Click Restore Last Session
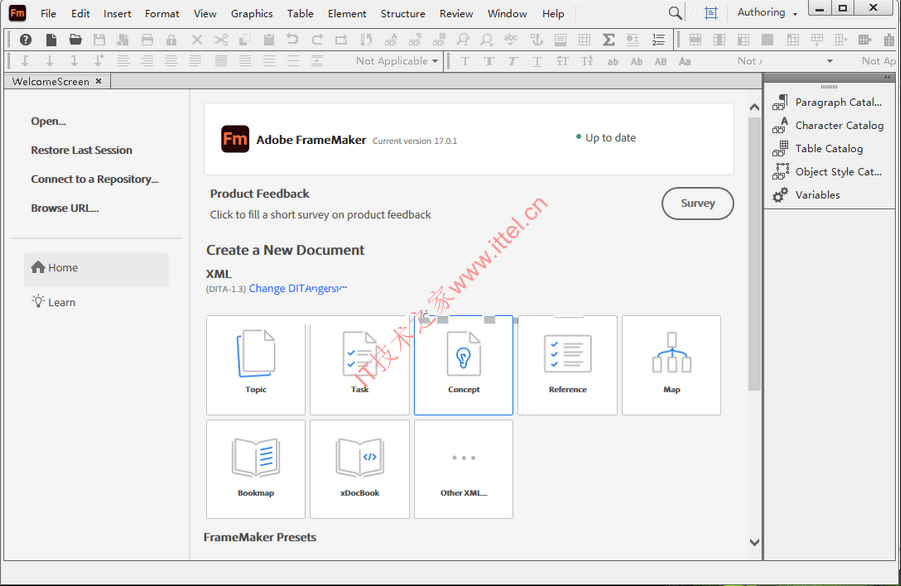This screenshot has height=586, width=901. click(x=82, y=150)
